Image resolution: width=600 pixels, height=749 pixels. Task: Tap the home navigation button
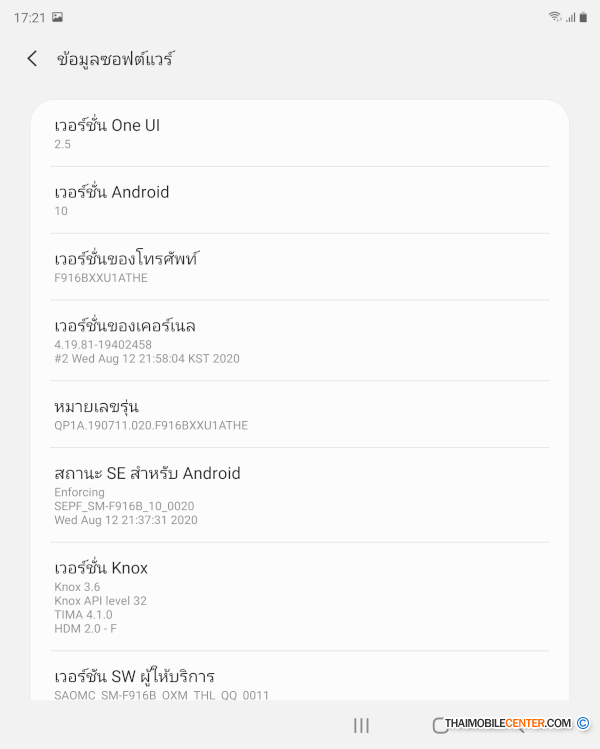[x=439, y=725]
